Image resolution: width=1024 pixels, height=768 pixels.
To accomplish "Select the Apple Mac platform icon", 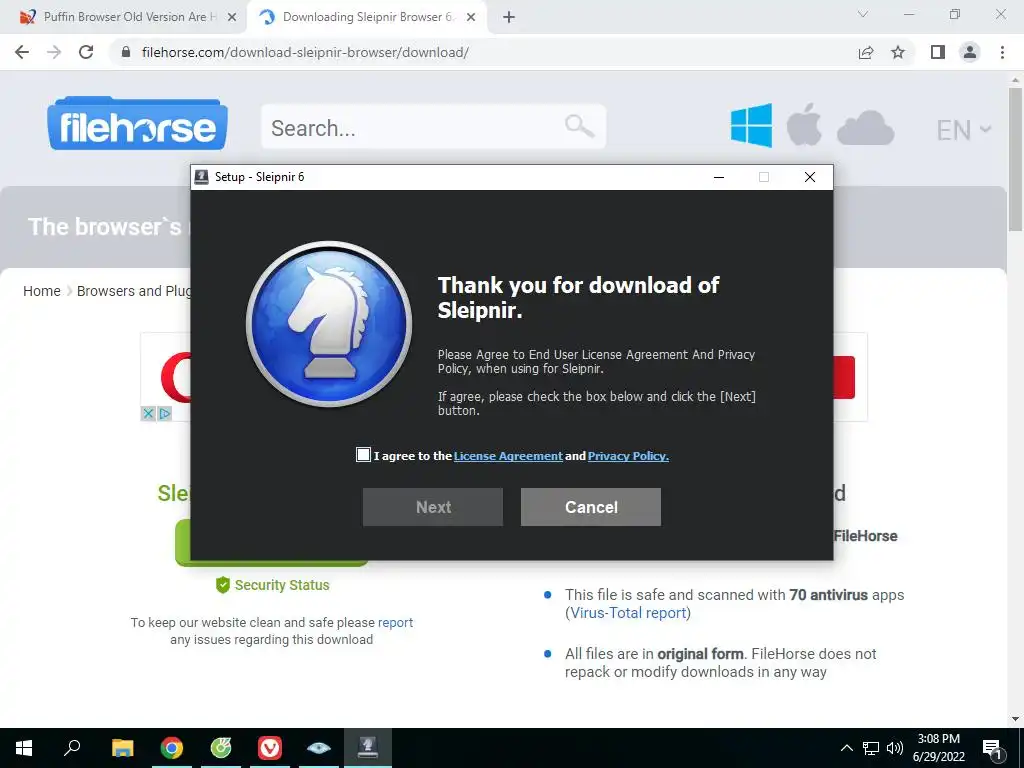I will click(x=803, y=125).
